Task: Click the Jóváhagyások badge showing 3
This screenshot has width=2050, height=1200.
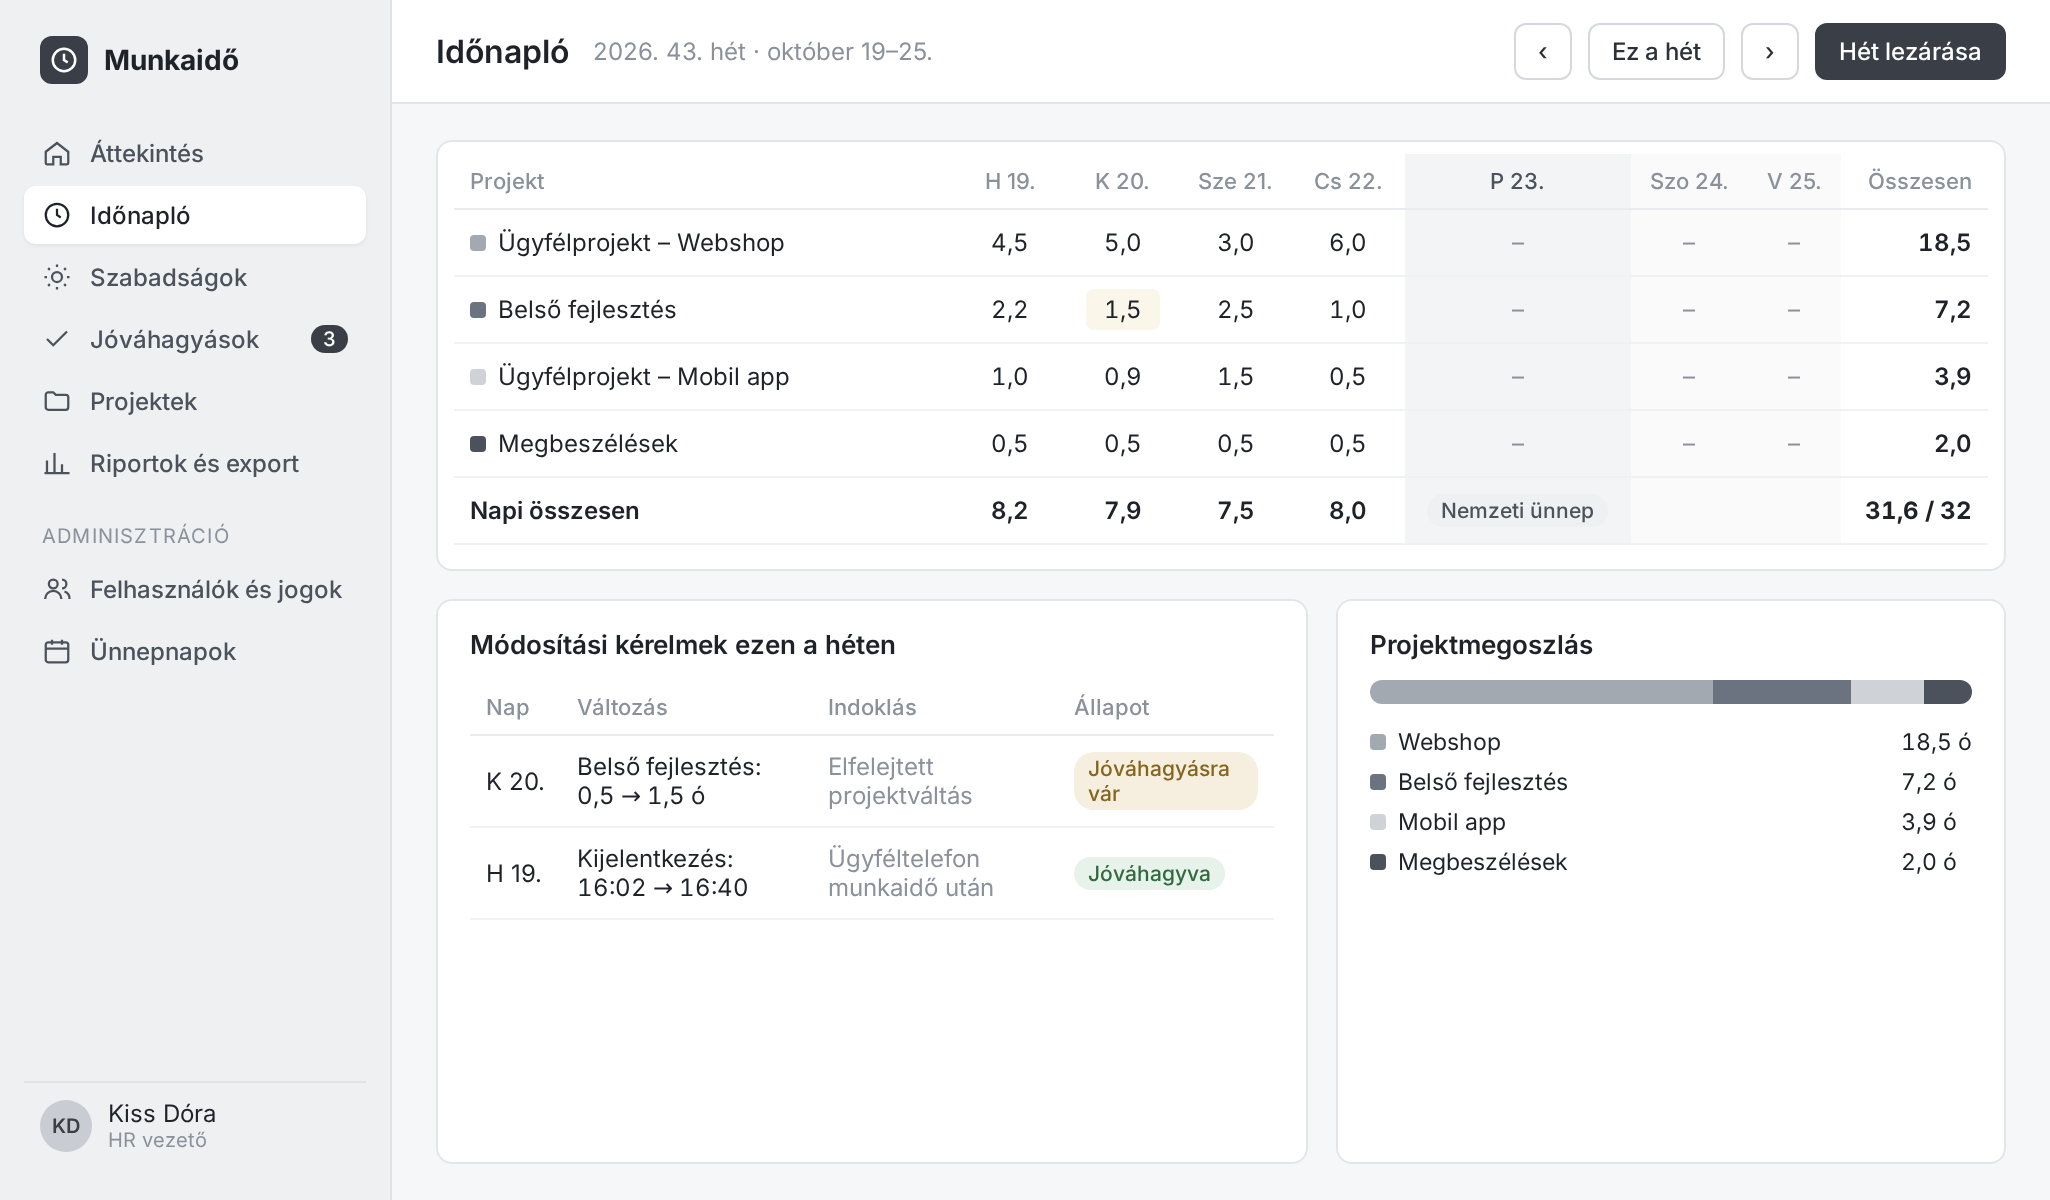Action: [x=329, y=339]
